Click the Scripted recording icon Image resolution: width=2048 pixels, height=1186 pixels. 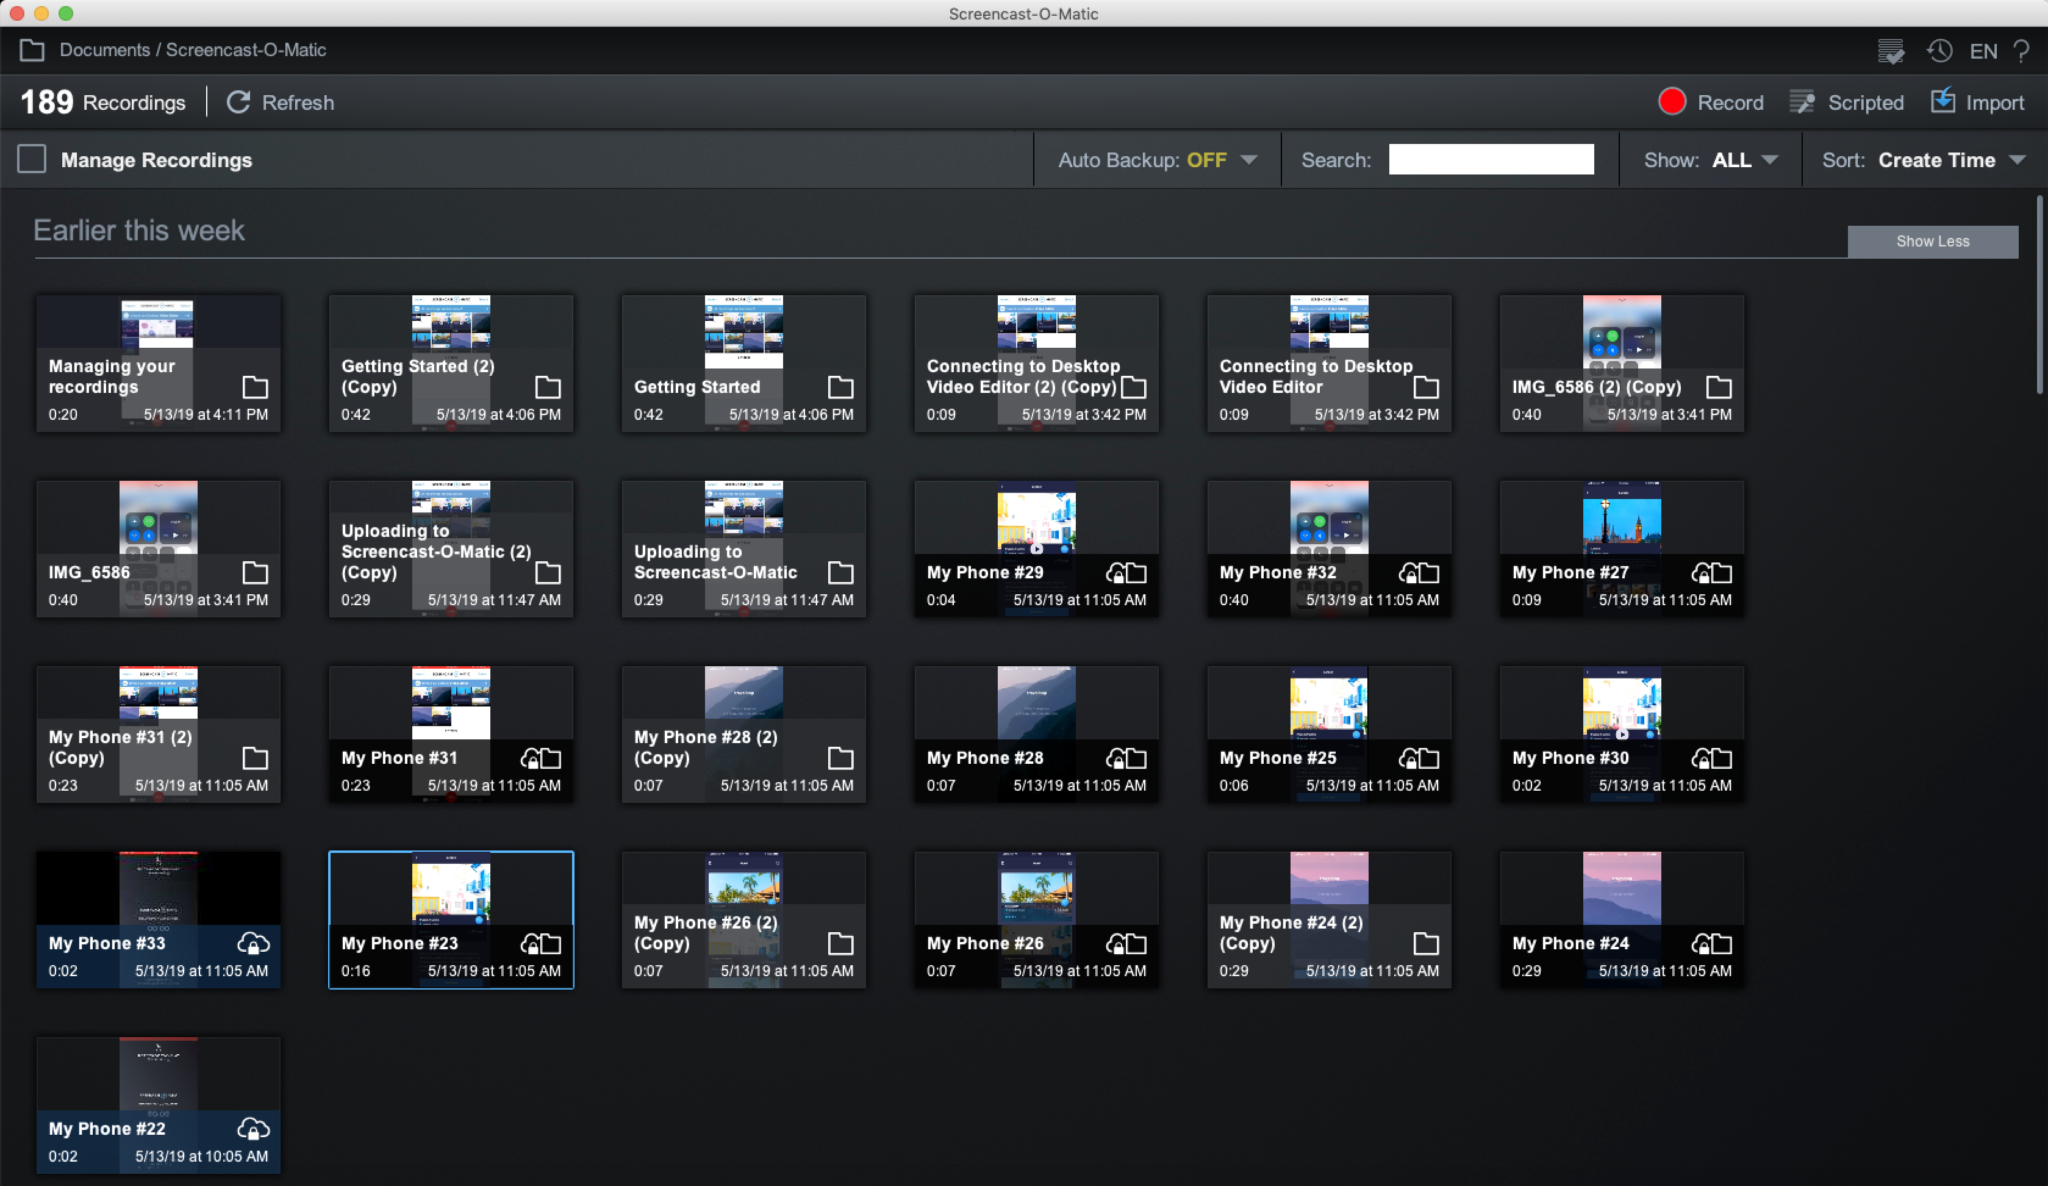pos(1802,102)
